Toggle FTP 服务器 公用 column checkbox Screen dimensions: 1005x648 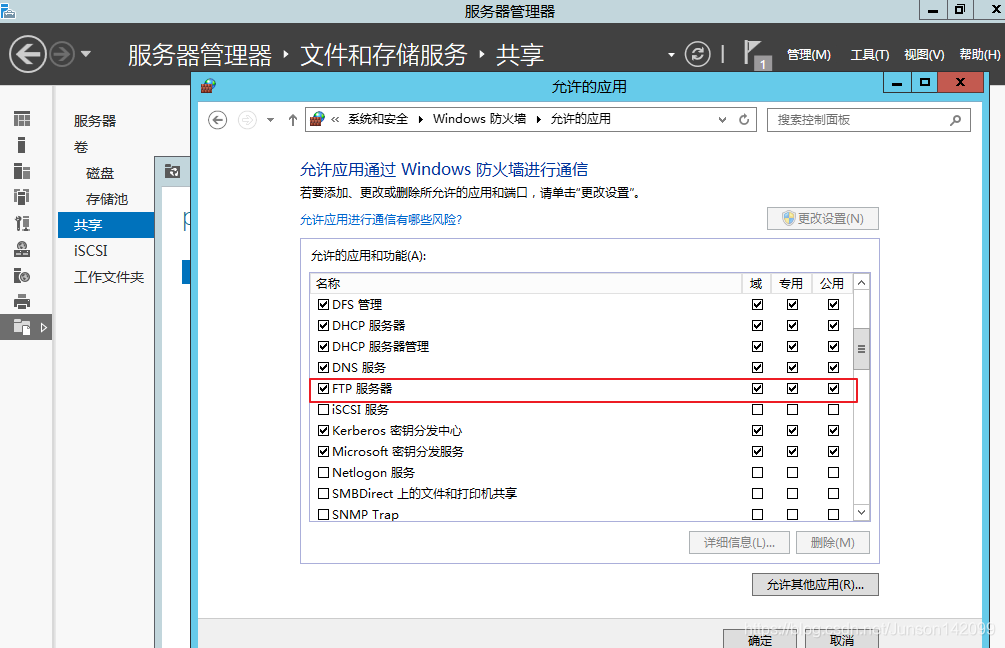[833, 388]
